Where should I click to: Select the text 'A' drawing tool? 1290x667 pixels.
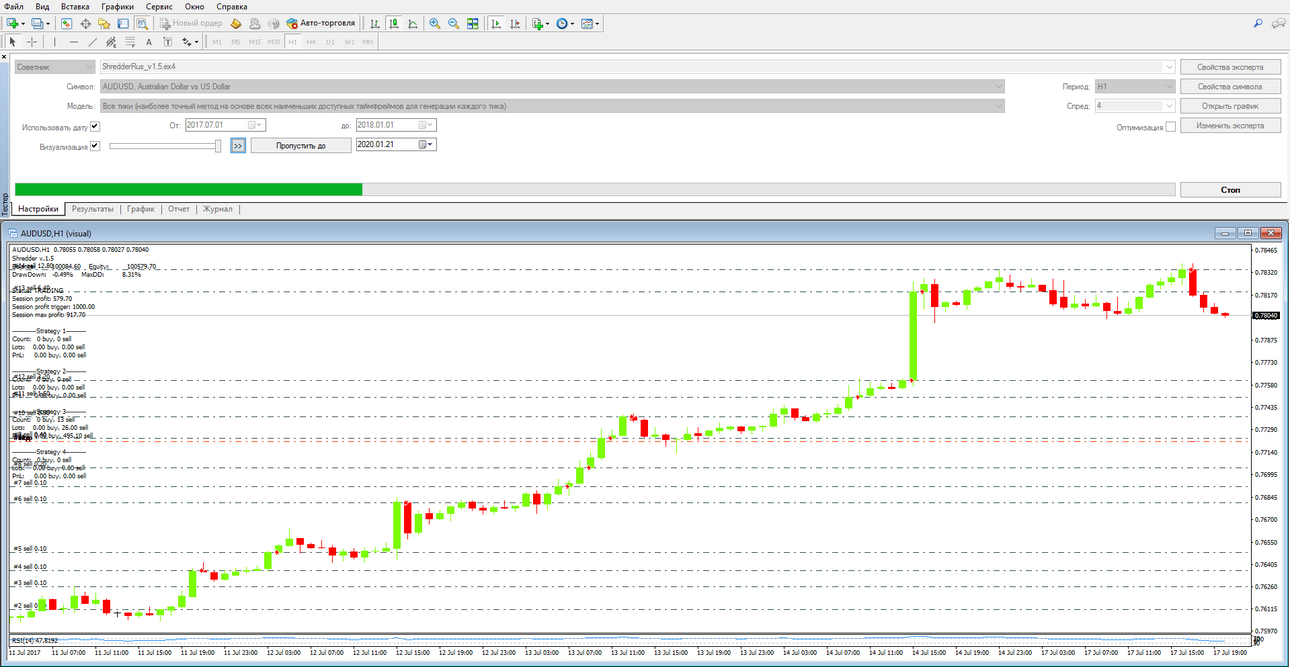point(149,42)
